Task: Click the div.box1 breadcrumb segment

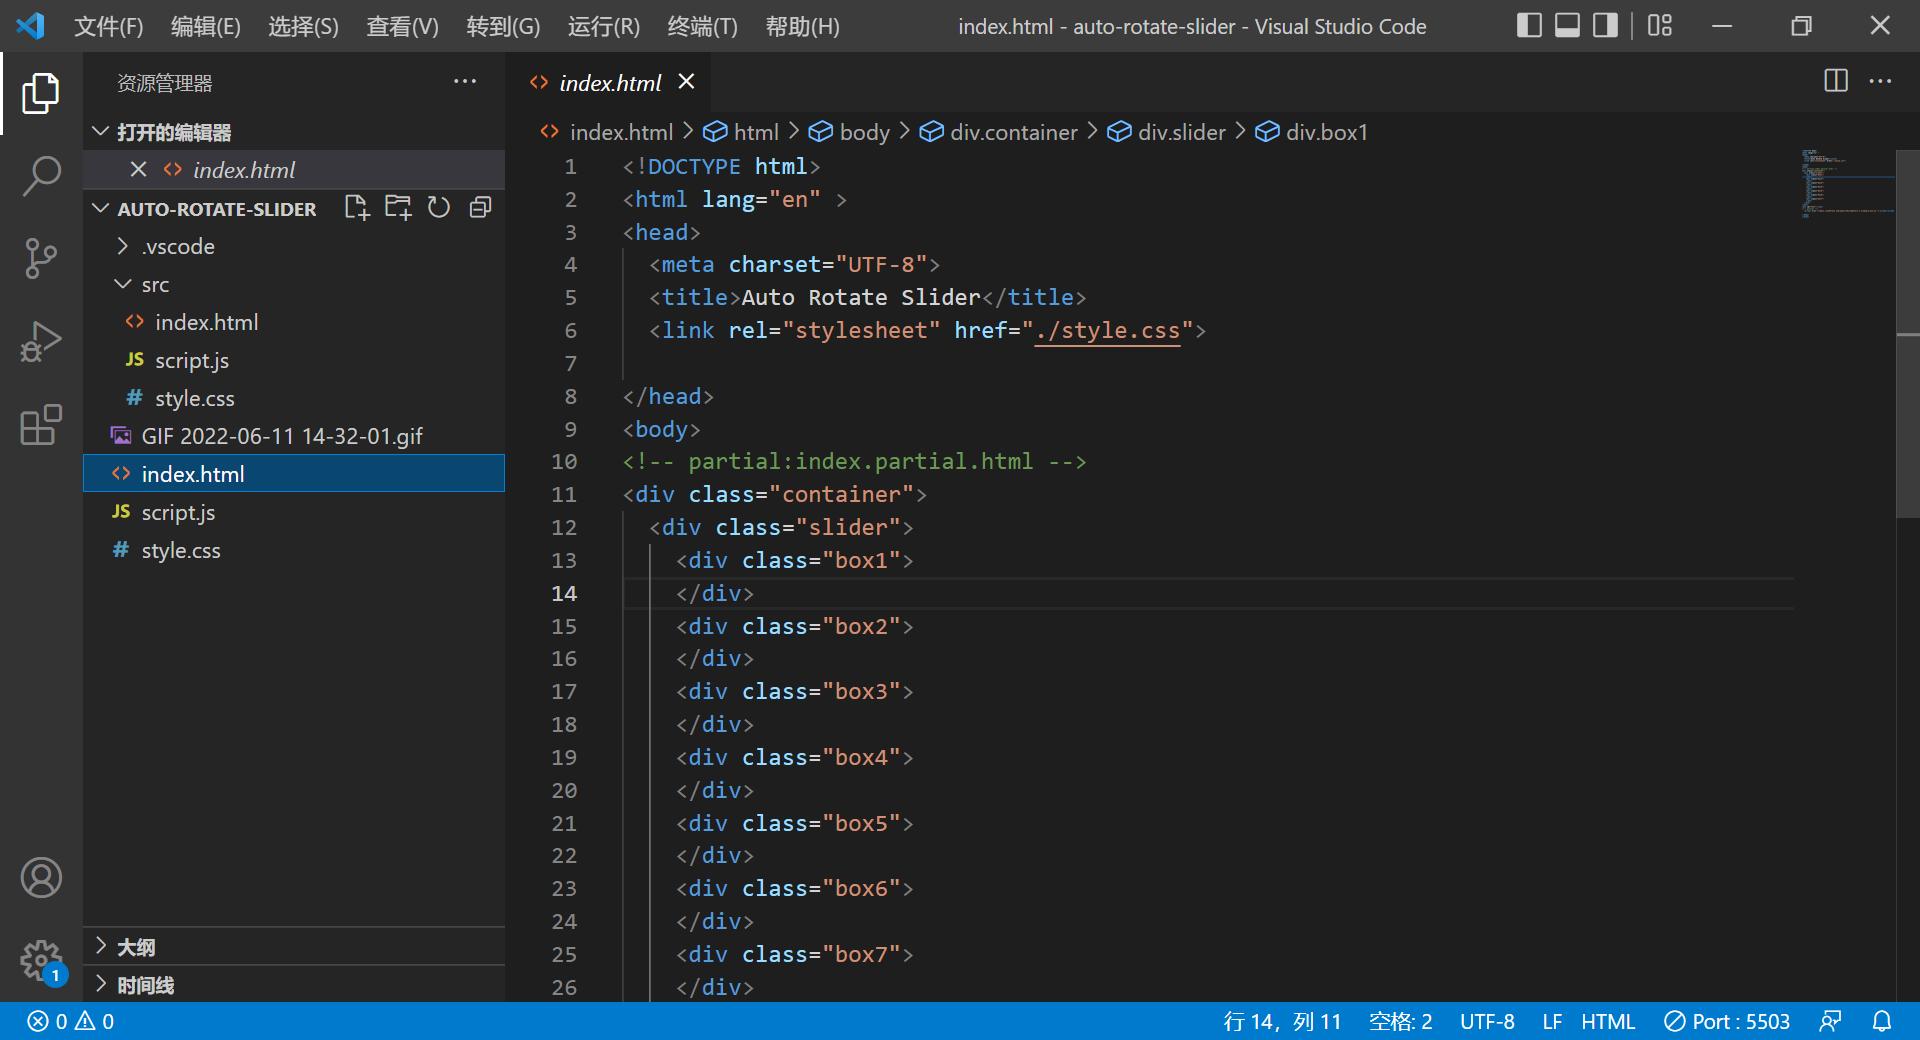Action: pyautogui.click(x=1312, y=132)
